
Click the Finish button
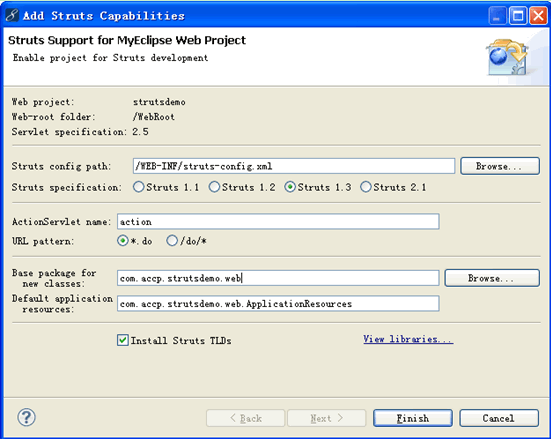[413, 418]
